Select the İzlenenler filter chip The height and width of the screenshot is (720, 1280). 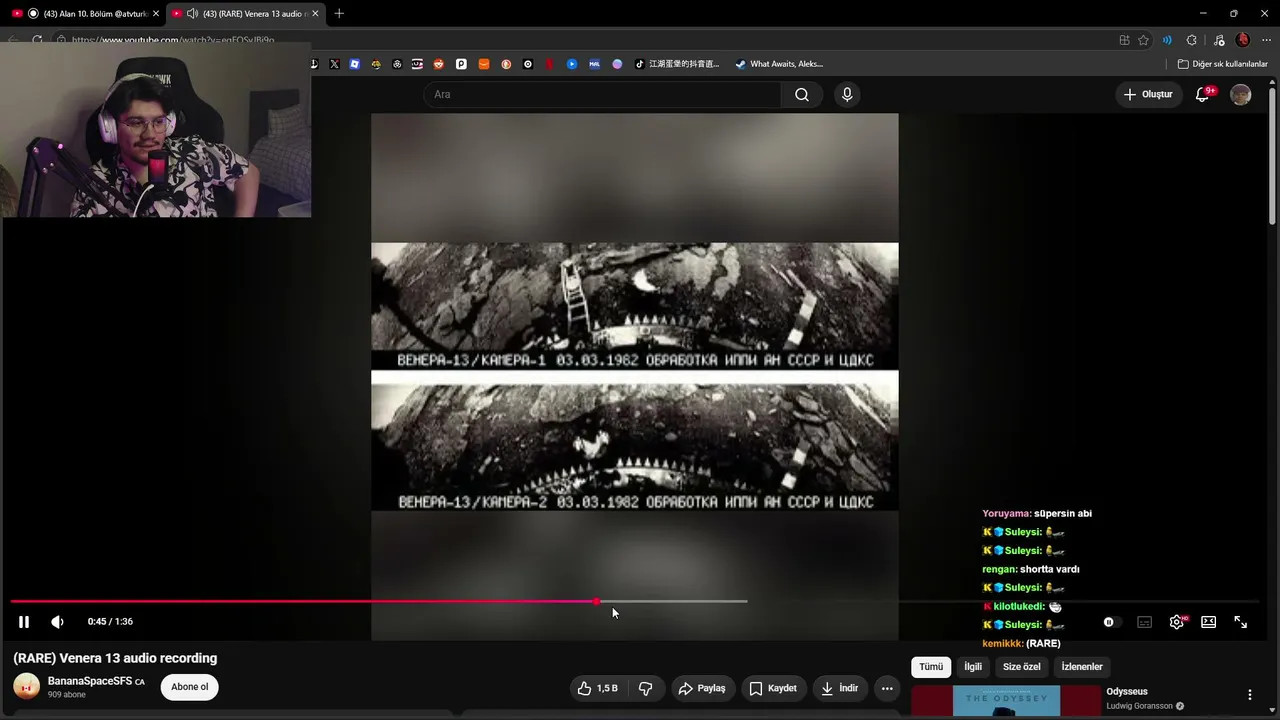tap(1082, 667)
